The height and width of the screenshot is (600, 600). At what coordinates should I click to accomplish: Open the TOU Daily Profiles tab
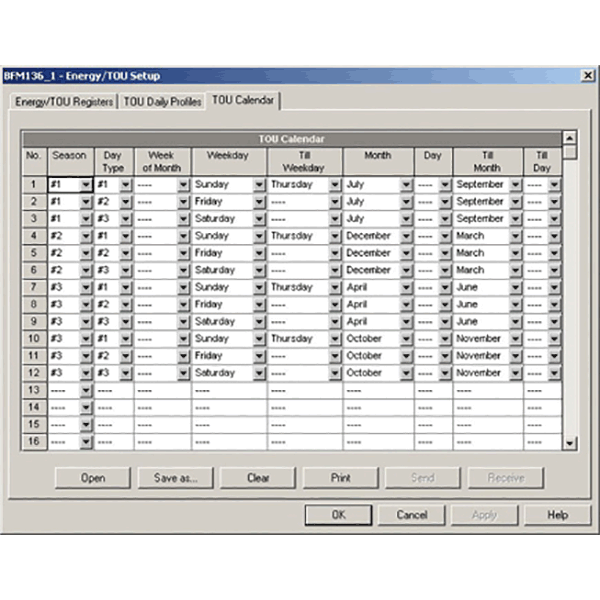pos(162,101)
